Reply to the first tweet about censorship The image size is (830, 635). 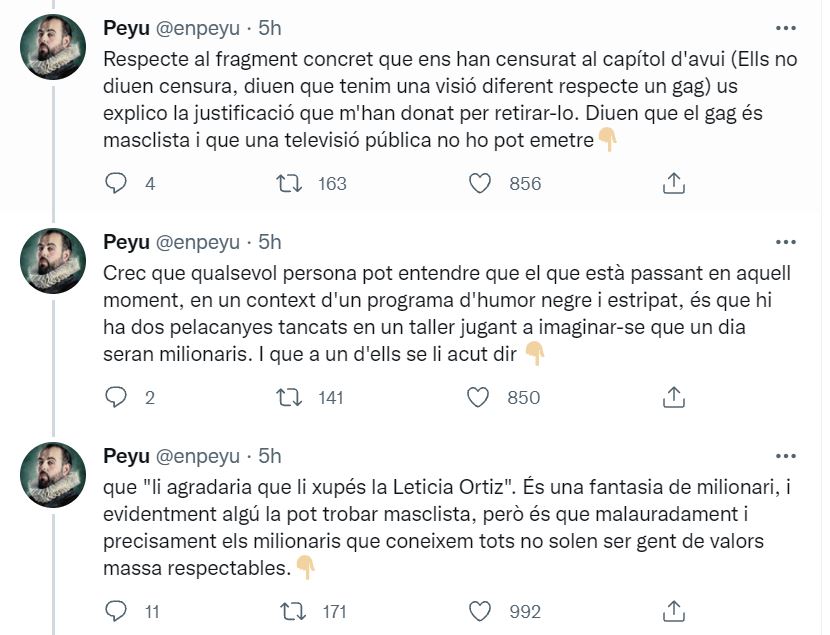click(116, 183)
